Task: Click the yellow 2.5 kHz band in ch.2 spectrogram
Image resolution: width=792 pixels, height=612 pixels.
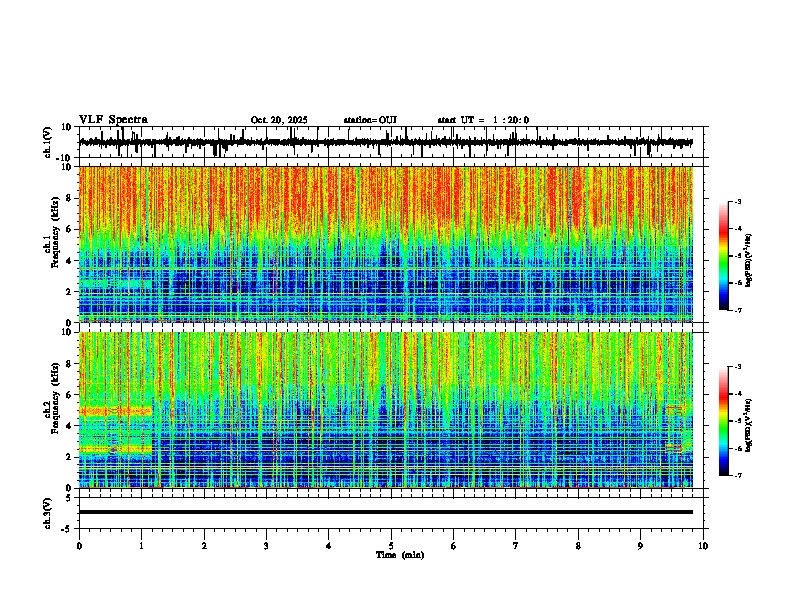Action: pos(116,448)
